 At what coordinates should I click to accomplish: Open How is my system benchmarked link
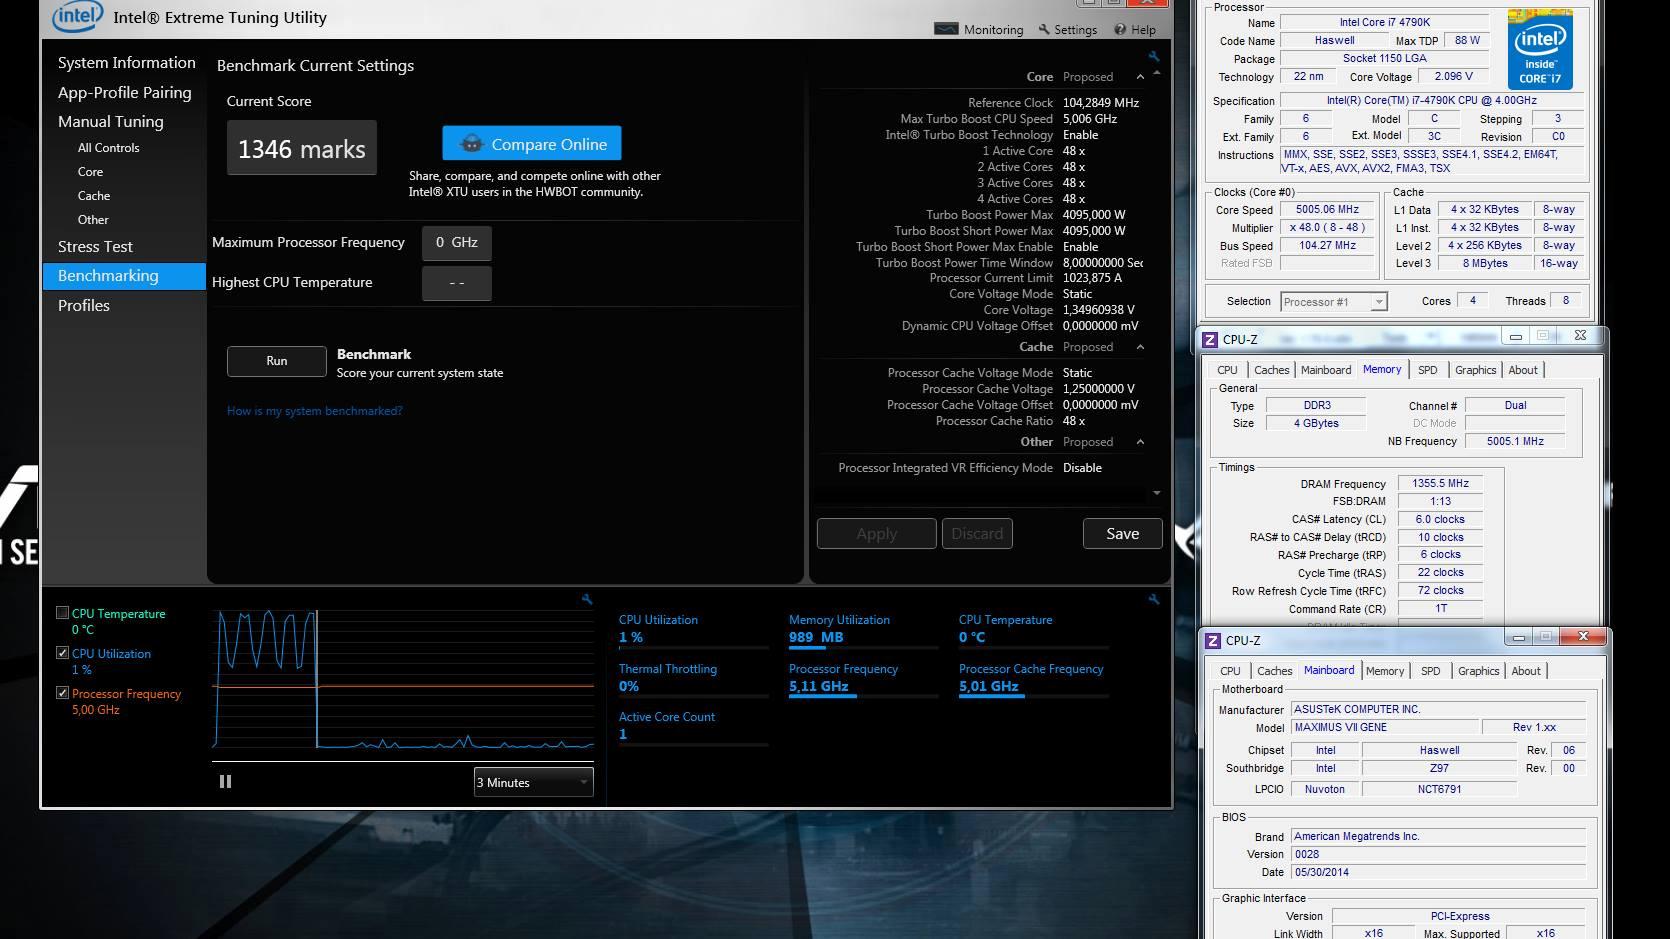[x=314, y=411]
